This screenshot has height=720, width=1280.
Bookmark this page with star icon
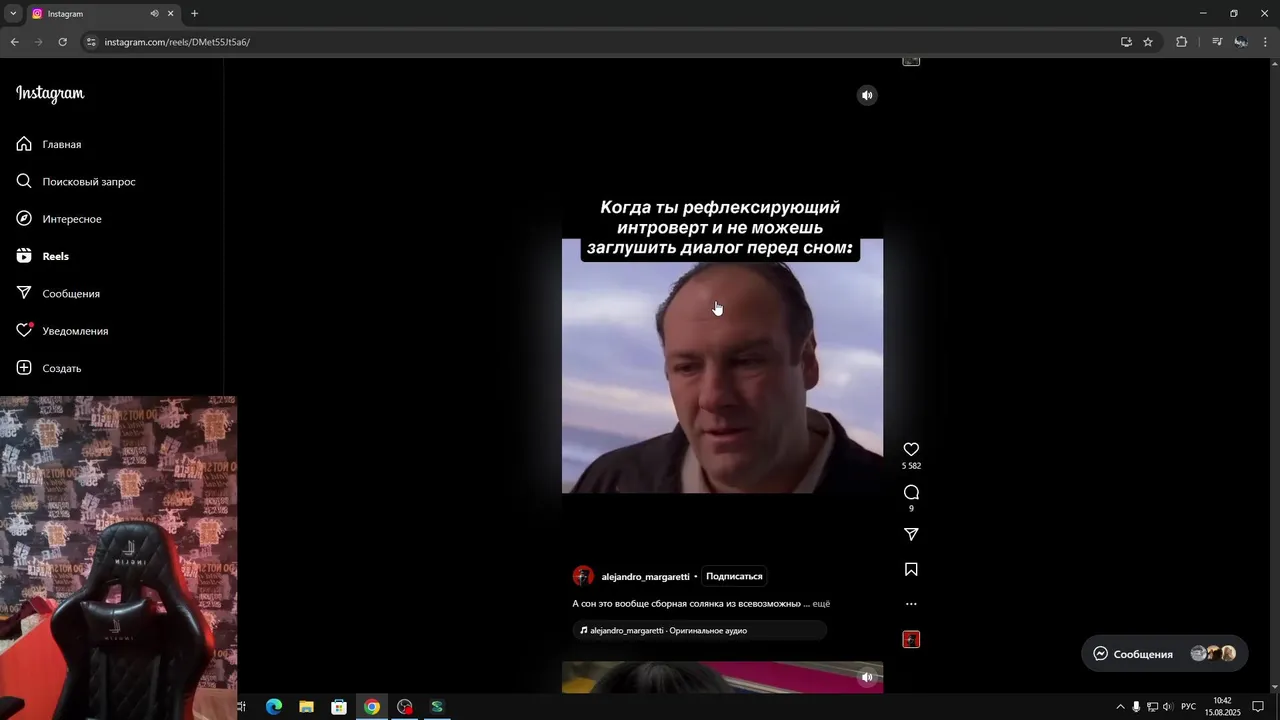tap(1148, 42)
